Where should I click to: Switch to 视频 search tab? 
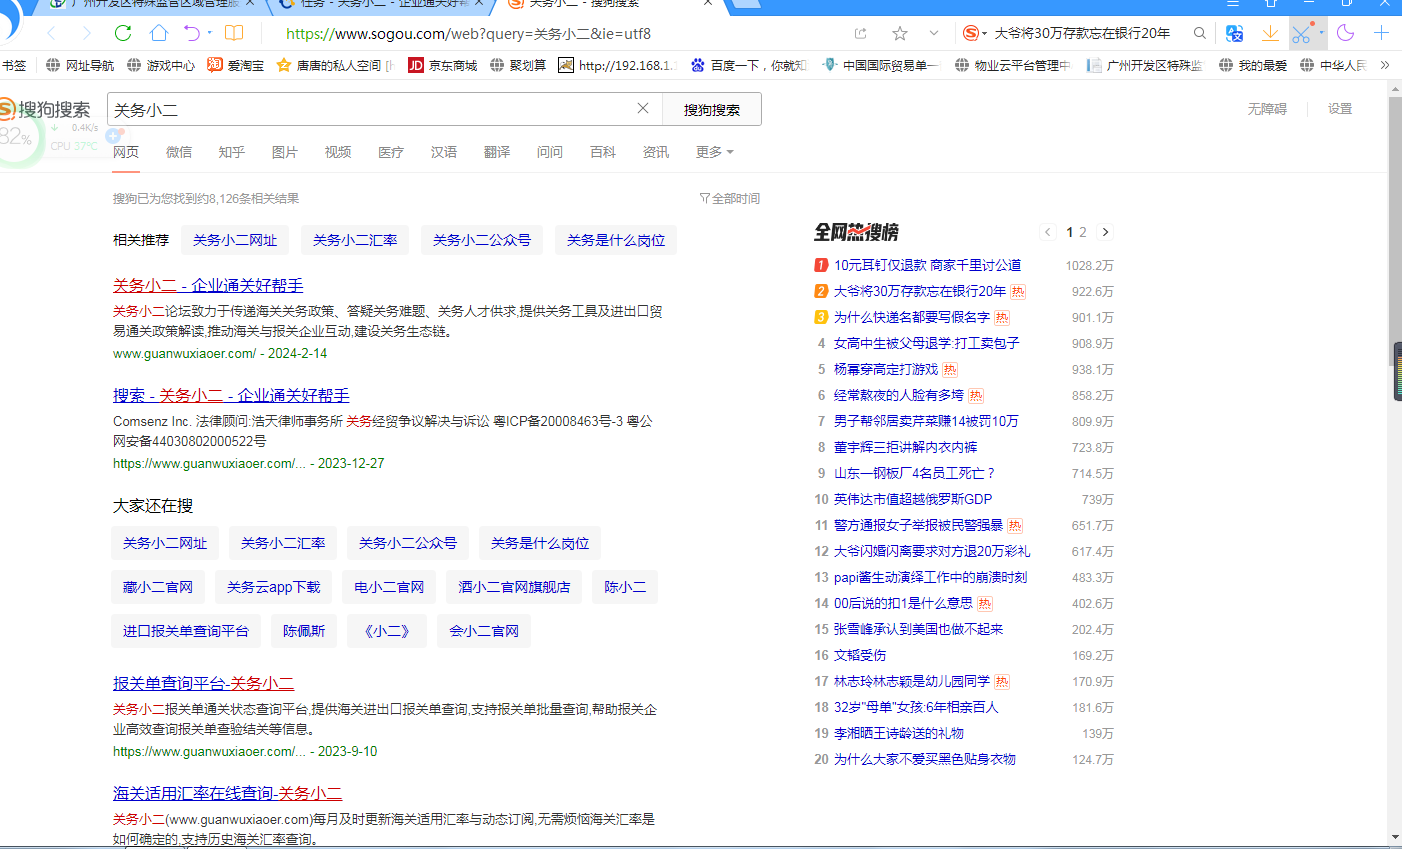point(338,152)
